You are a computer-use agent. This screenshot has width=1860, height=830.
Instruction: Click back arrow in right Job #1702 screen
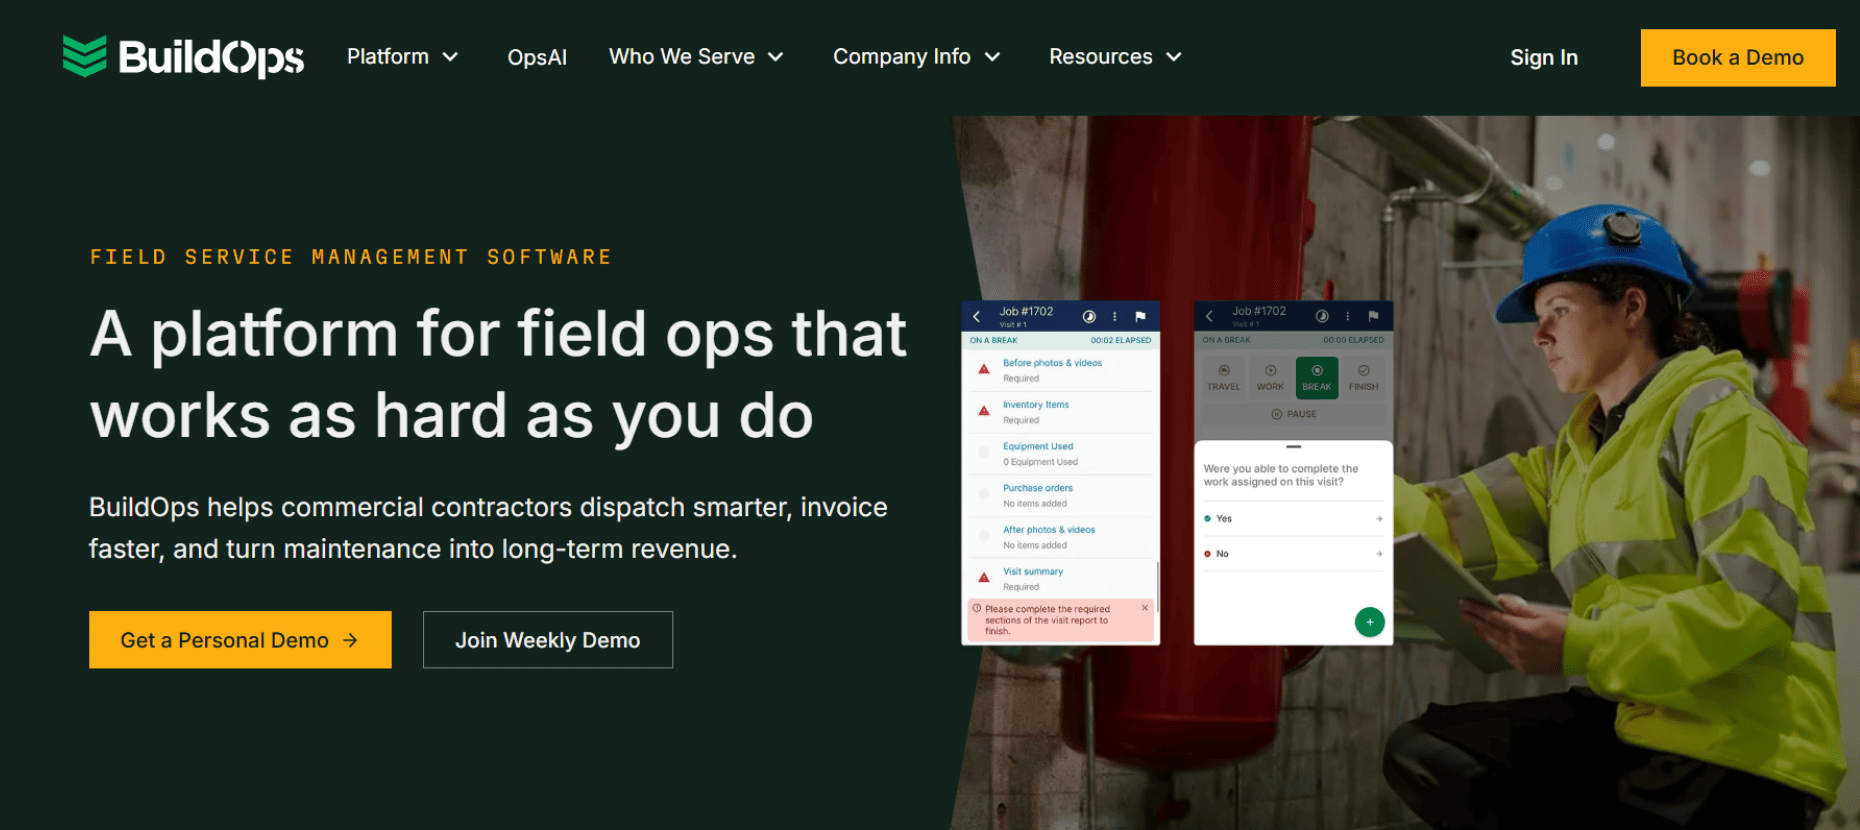click(1209, 316)
